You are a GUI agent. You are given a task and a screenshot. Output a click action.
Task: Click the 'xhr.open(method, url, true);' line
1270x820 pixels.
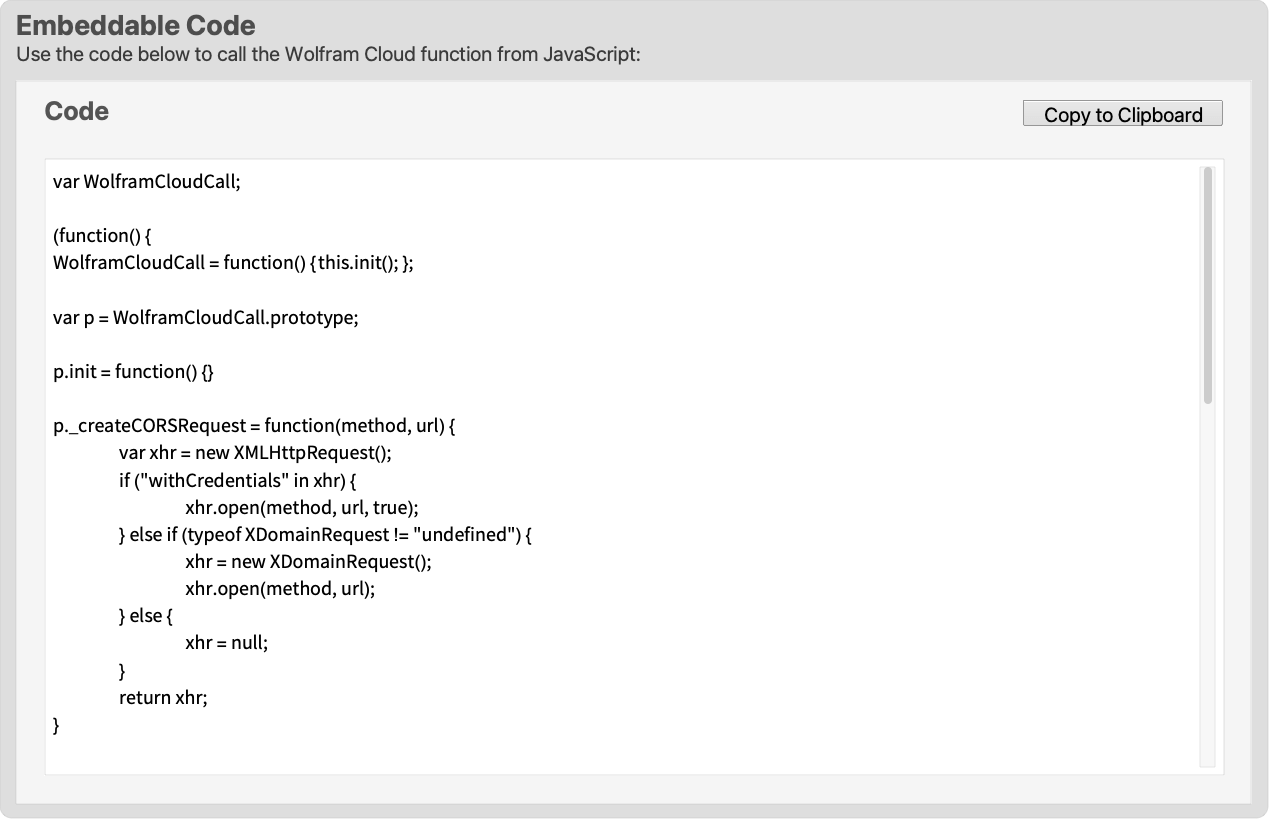[x=301, y=507]
